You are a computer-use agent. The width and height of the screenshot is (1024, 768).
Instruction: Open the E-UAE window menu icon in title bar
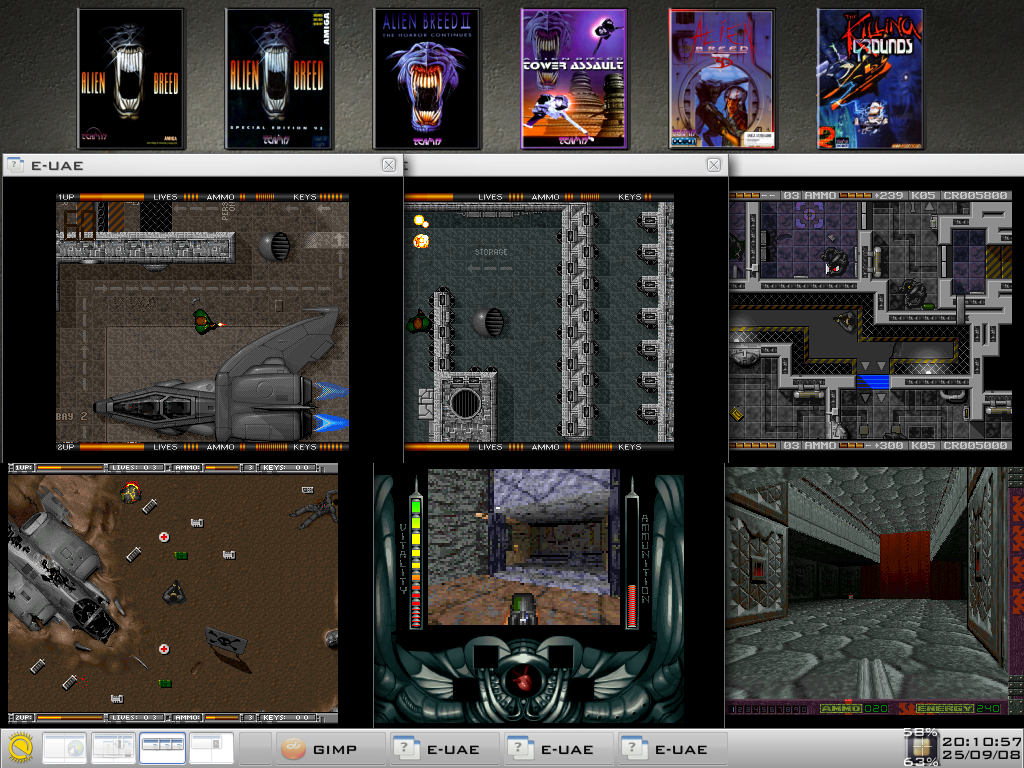16,165
